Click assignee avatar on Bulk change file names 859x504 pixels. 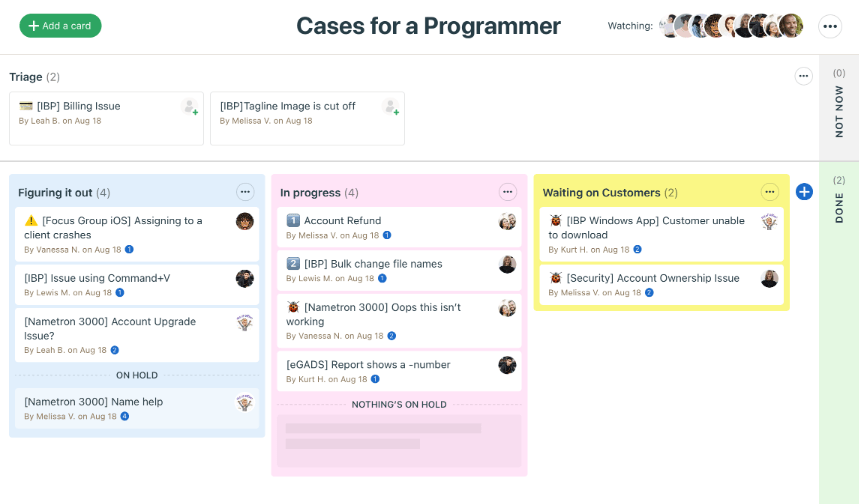507,264
